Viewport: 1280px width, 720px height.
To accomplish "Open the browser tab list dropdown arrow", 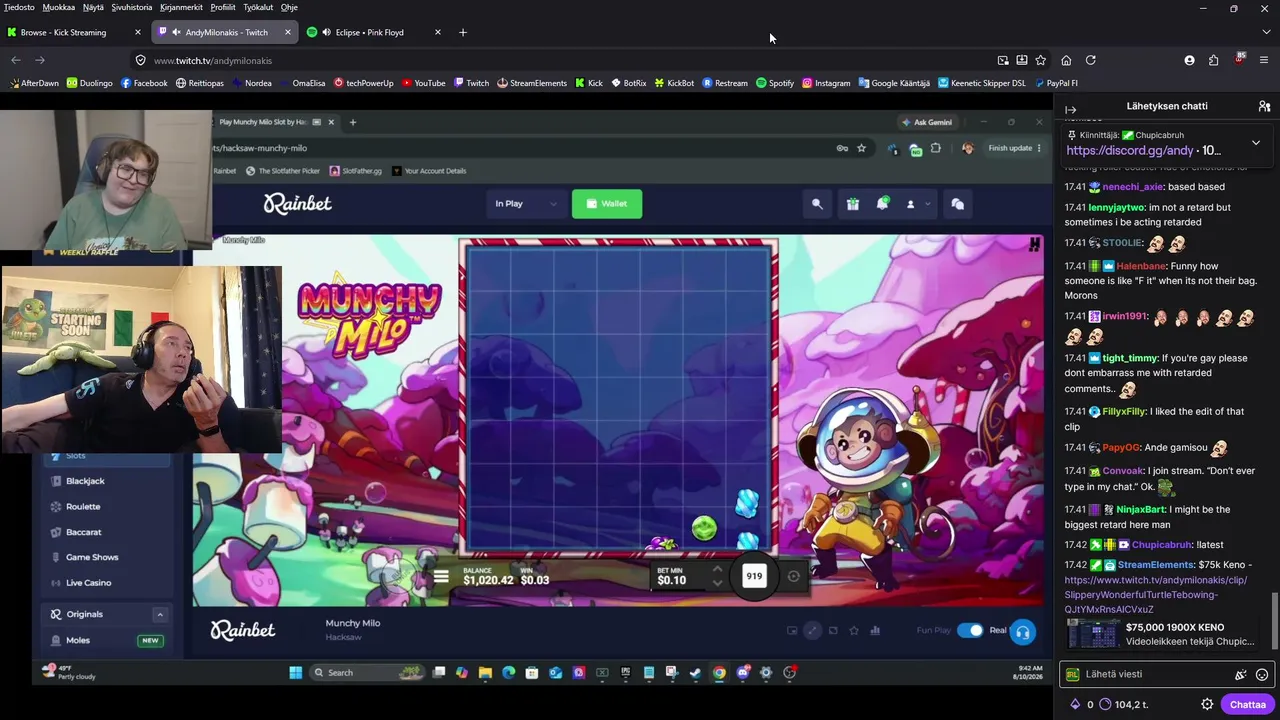I will 1266,32.
